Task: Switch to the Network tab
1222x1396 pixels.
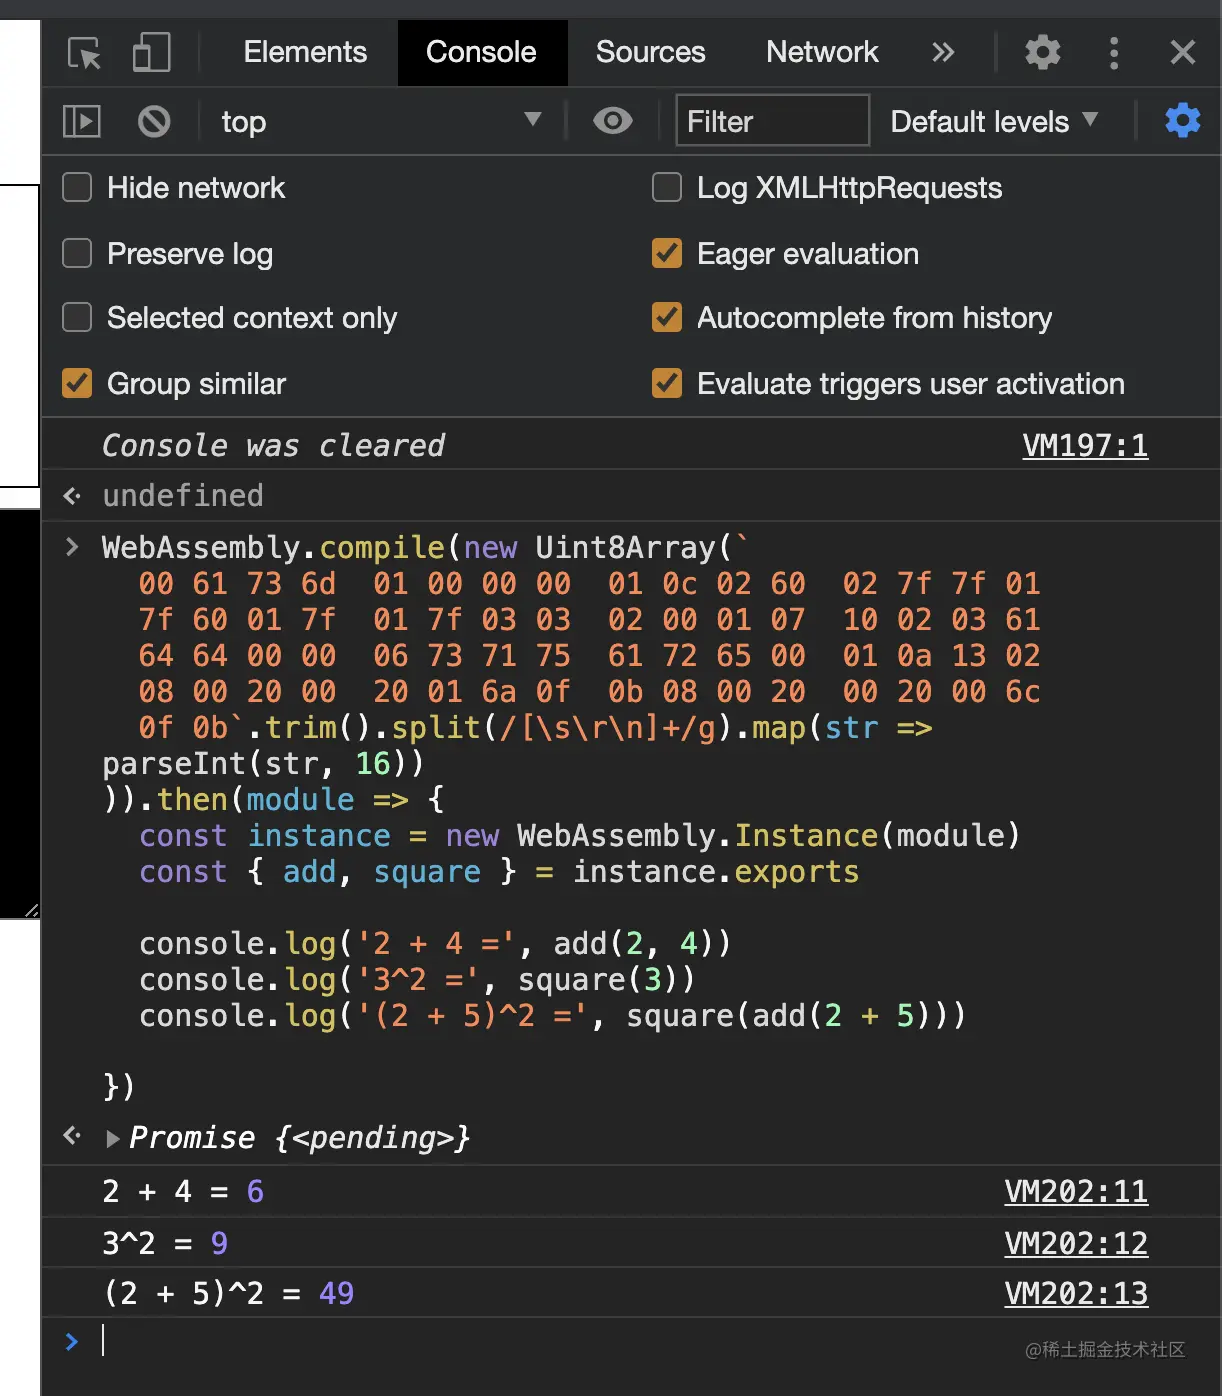Action: point(821,52)
